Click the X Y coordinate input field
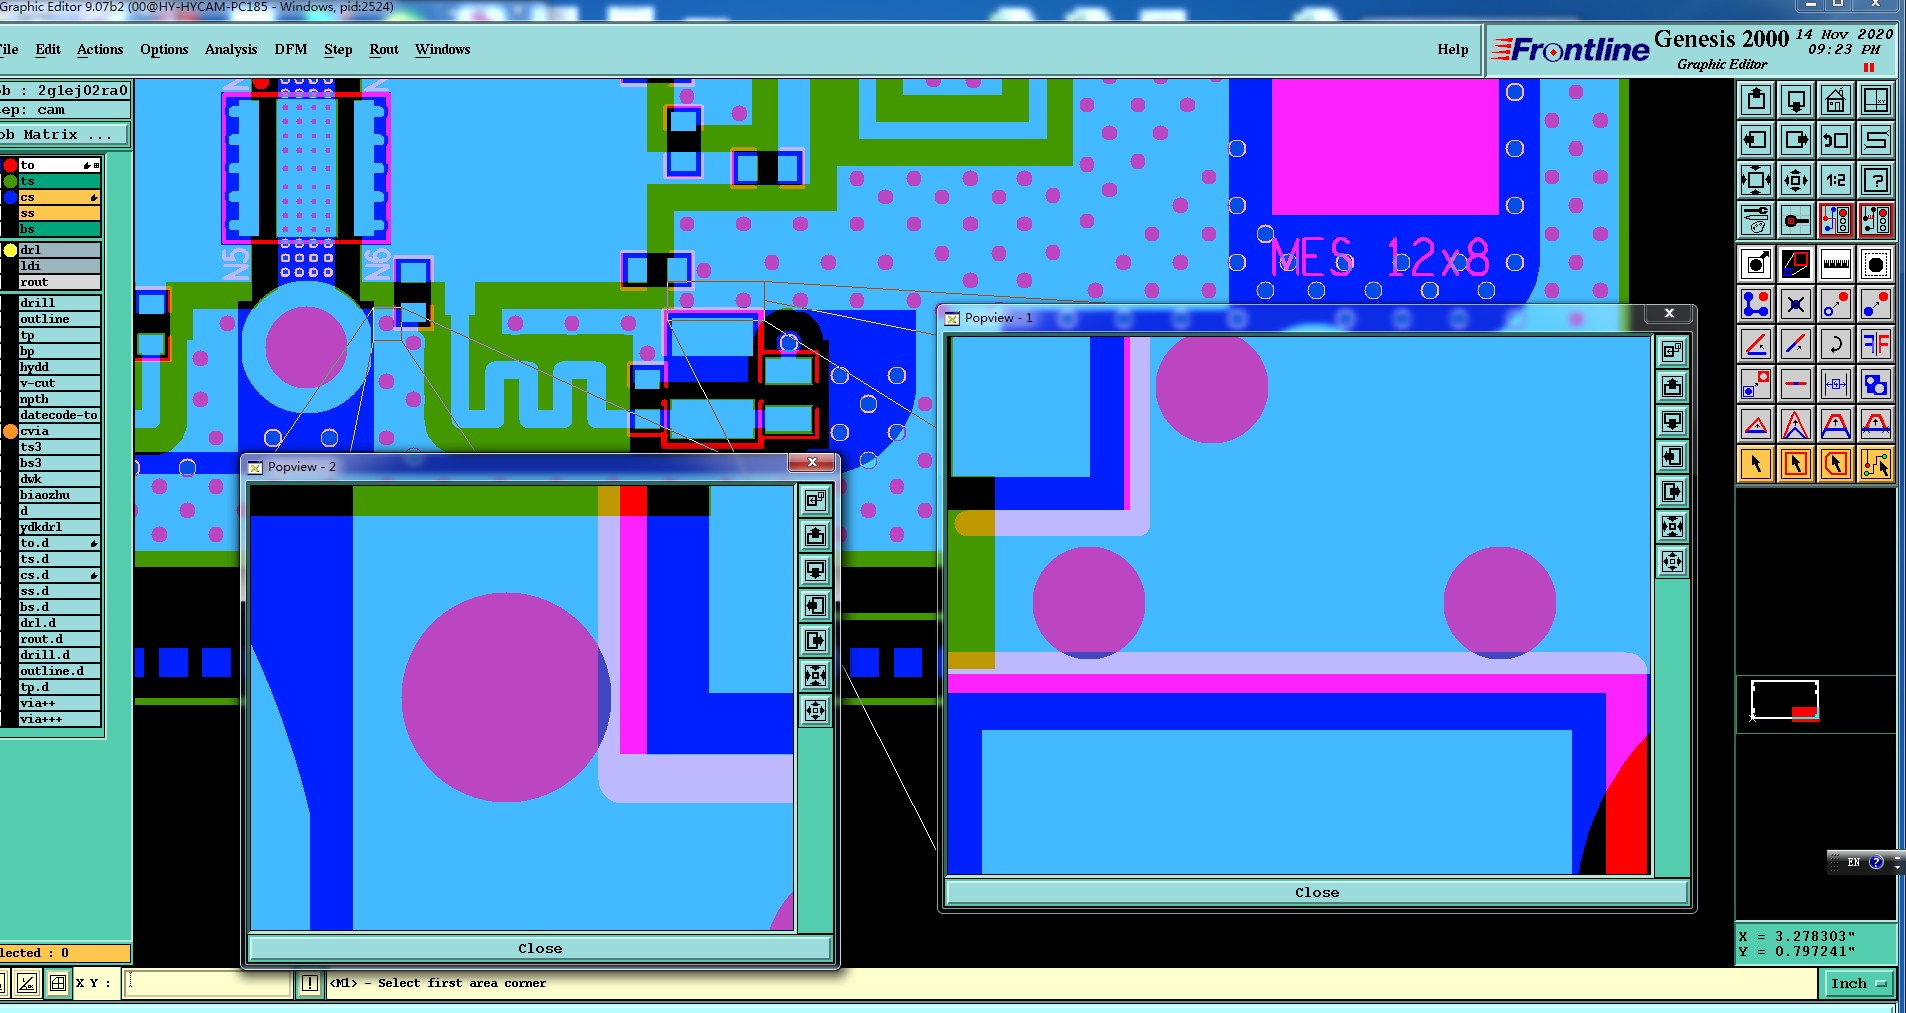The width and height of the screenshot is (1906, 1013). click(x=207, y=983)
